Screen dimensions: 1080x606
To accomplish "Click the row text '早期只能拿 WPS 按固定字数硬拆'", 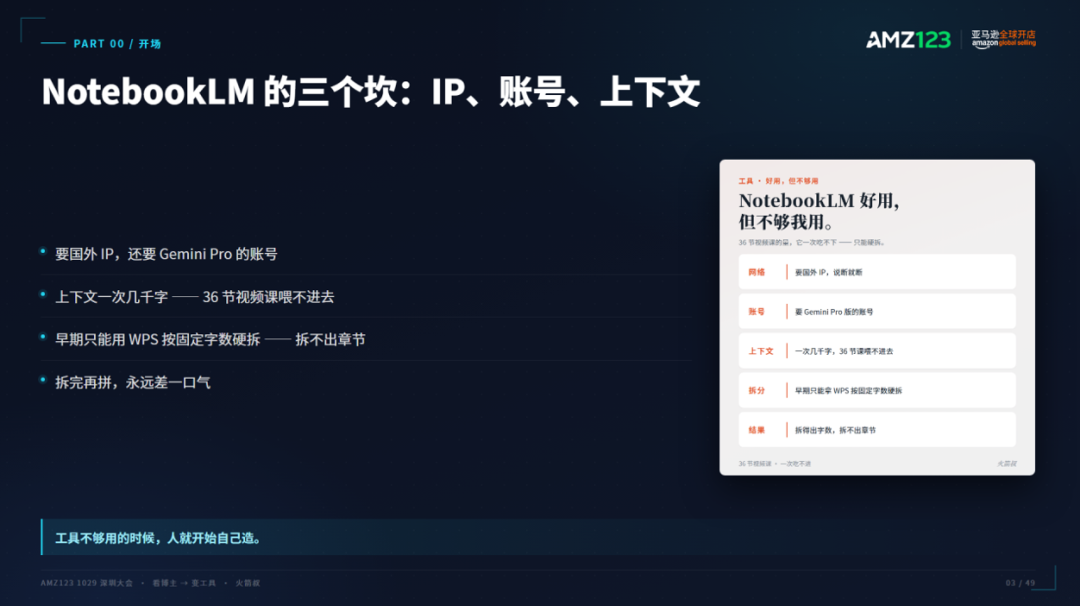I will (x=849, y=390).
